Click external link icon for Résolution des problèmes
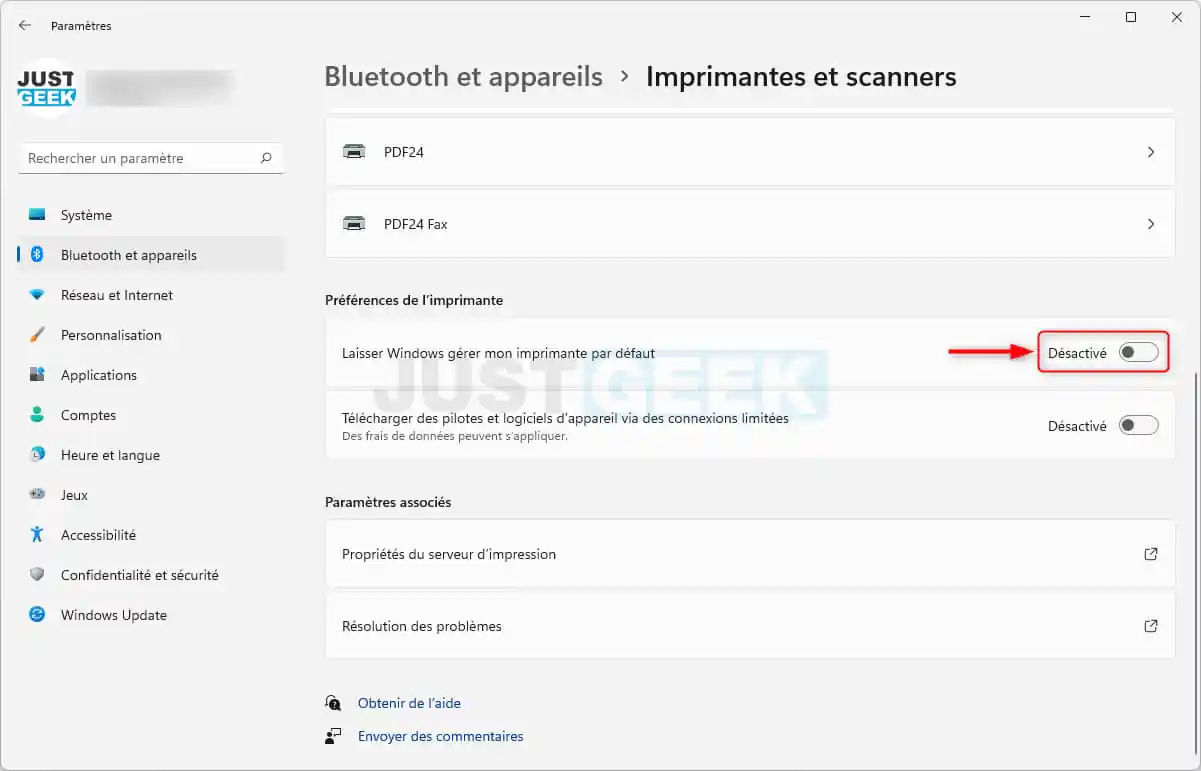This screenshot has width=1201, height=771. (x=1151, y=626)
